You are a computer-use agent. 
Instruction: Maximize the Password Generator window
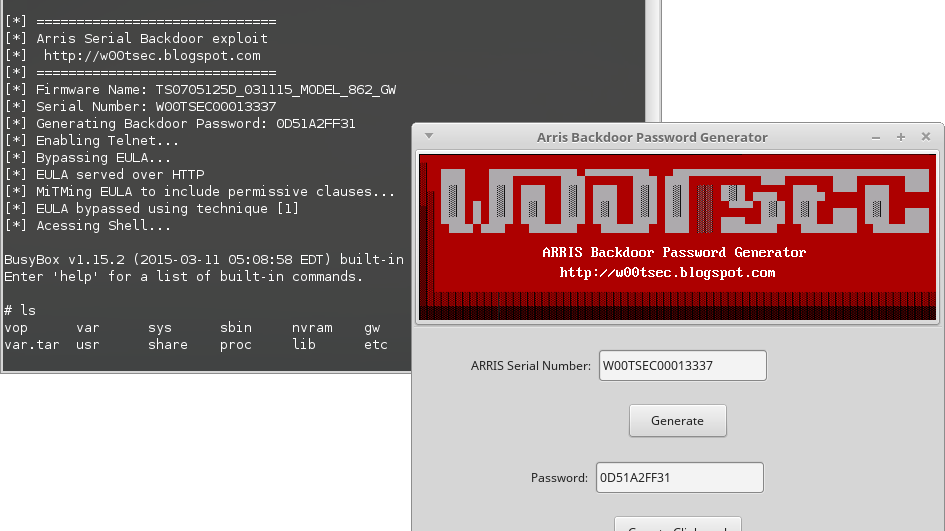[x=901, y=137]
